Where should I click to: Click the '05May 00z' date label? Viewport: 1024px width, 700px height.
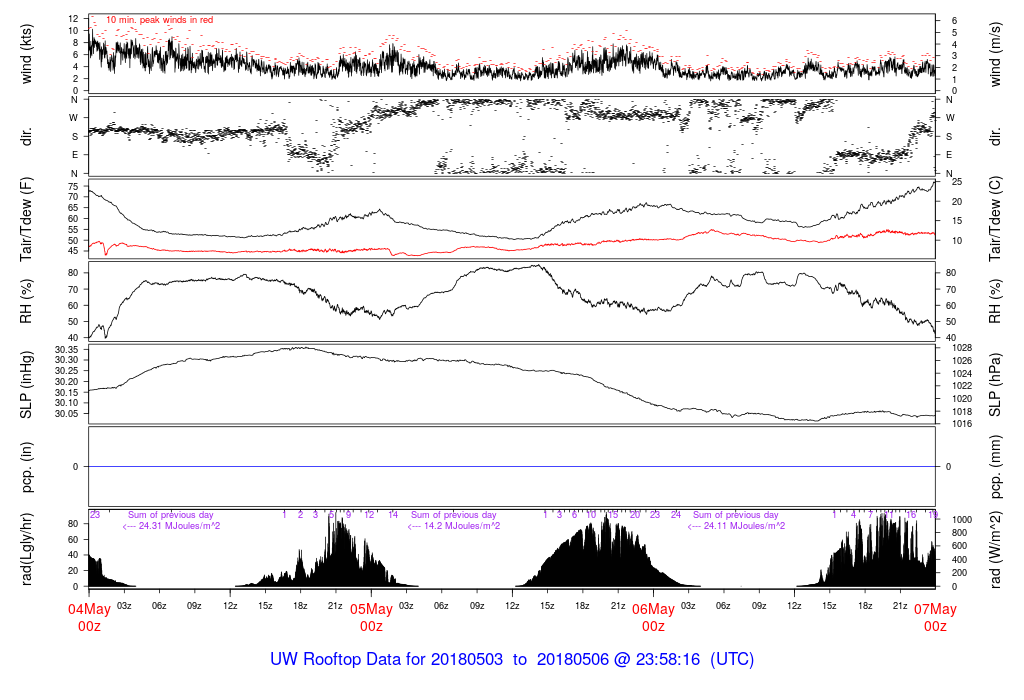pyautogui.click(x=372, y=618)
